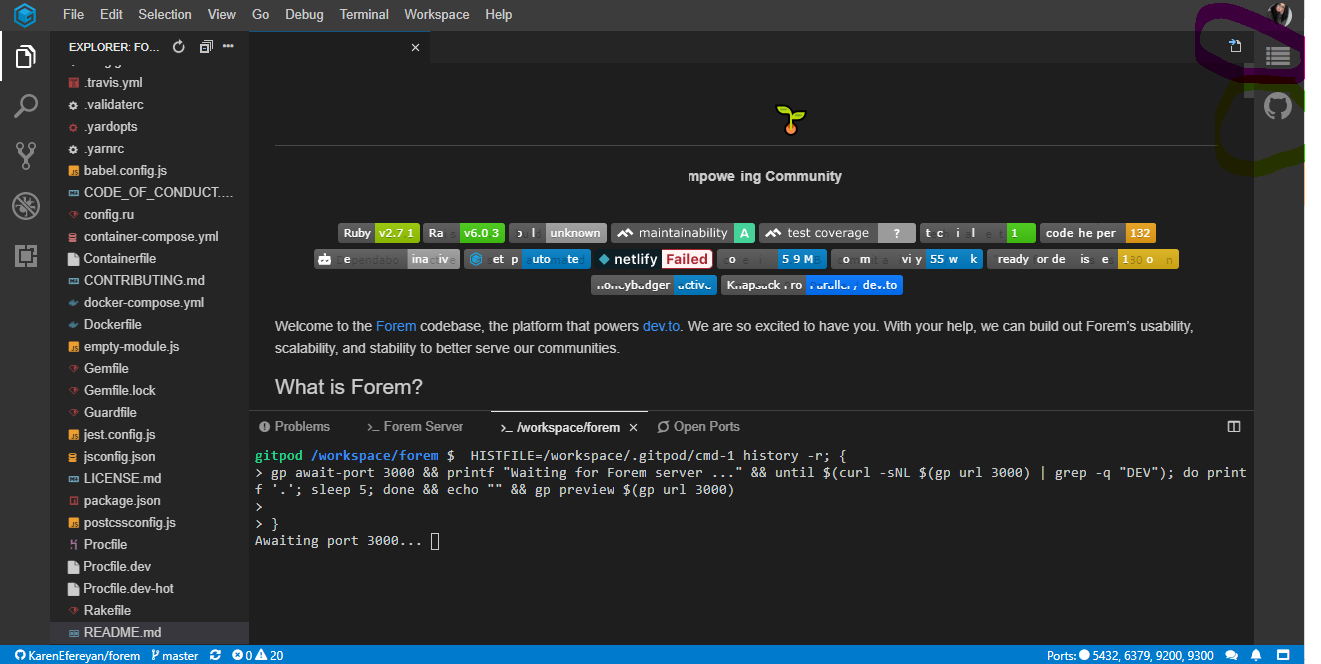1321x664 pixels.
Task: Open the GitHub side panel icon
Action: coord(1278,105)
